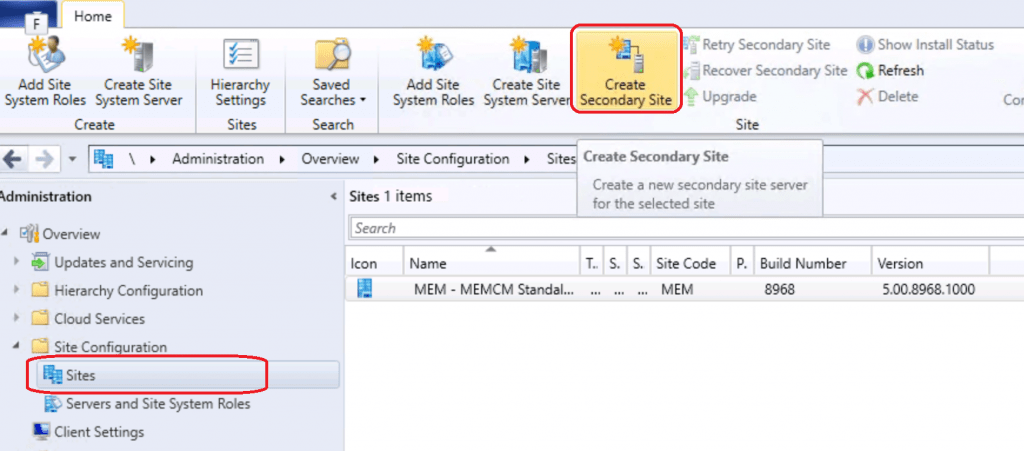1024x451 pixels.
Task: Click in the Sites Search field
Action: coord(687,228)
